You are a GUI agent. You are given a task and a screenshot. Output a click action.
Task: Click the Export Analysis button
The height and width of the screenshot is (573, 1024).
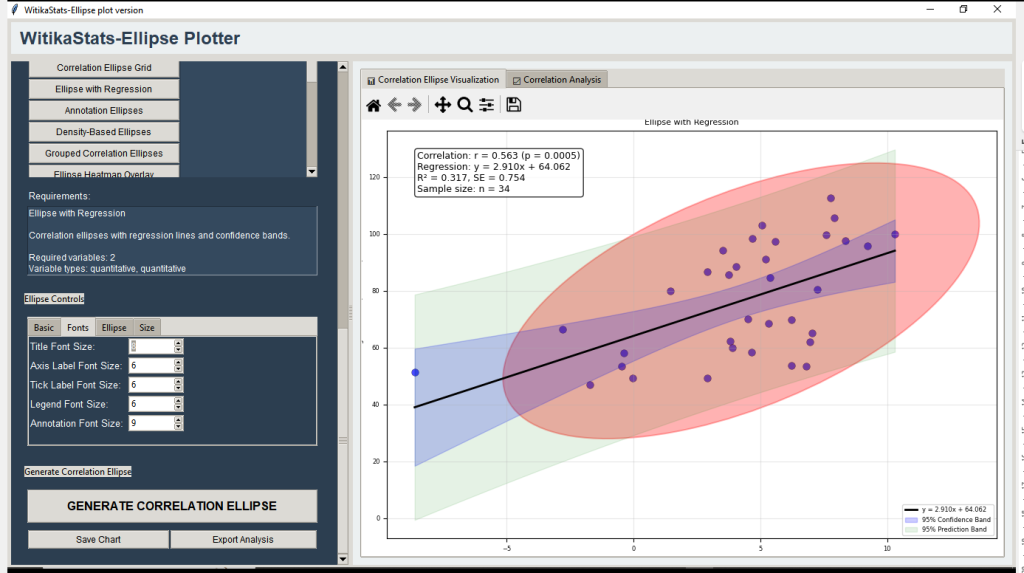click(243, 540)
